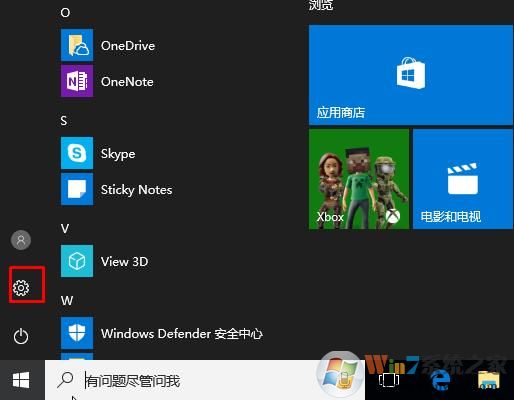Image resolution: width=514 pixels, height=400 pixels.
Task: Select Windows Defender 安全中心 text
Action: coord(182,334)
